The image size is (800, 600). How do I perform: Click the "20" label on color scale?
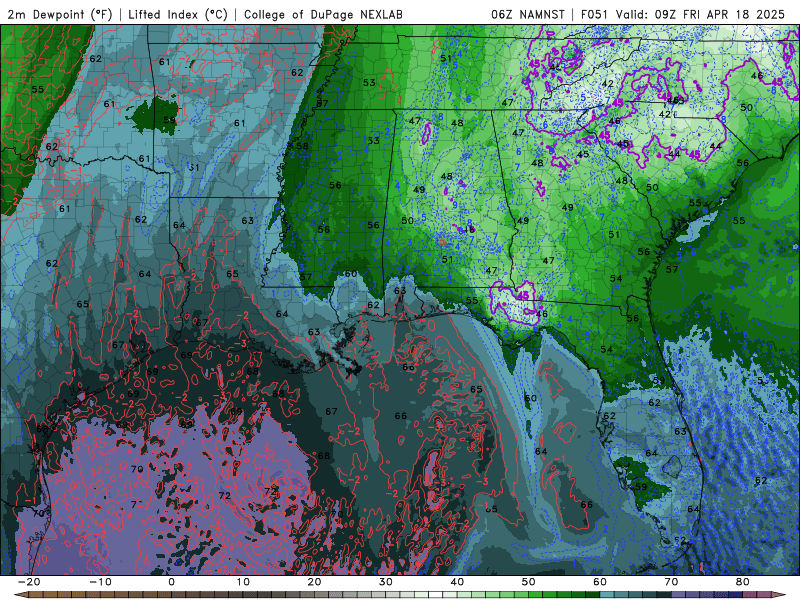click(x=314, y=582)
